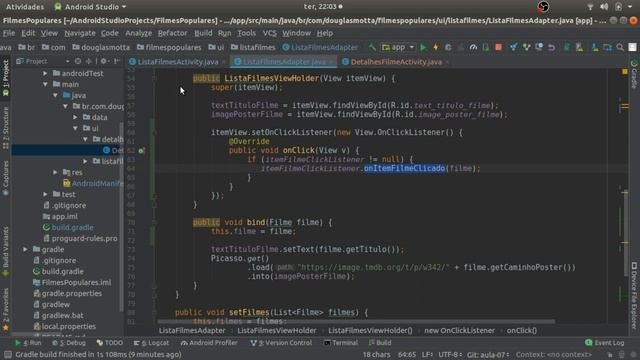Collapse the java folder
This screenshot has width=640, height=360.
pyautogui.click(x=55, y=96)
